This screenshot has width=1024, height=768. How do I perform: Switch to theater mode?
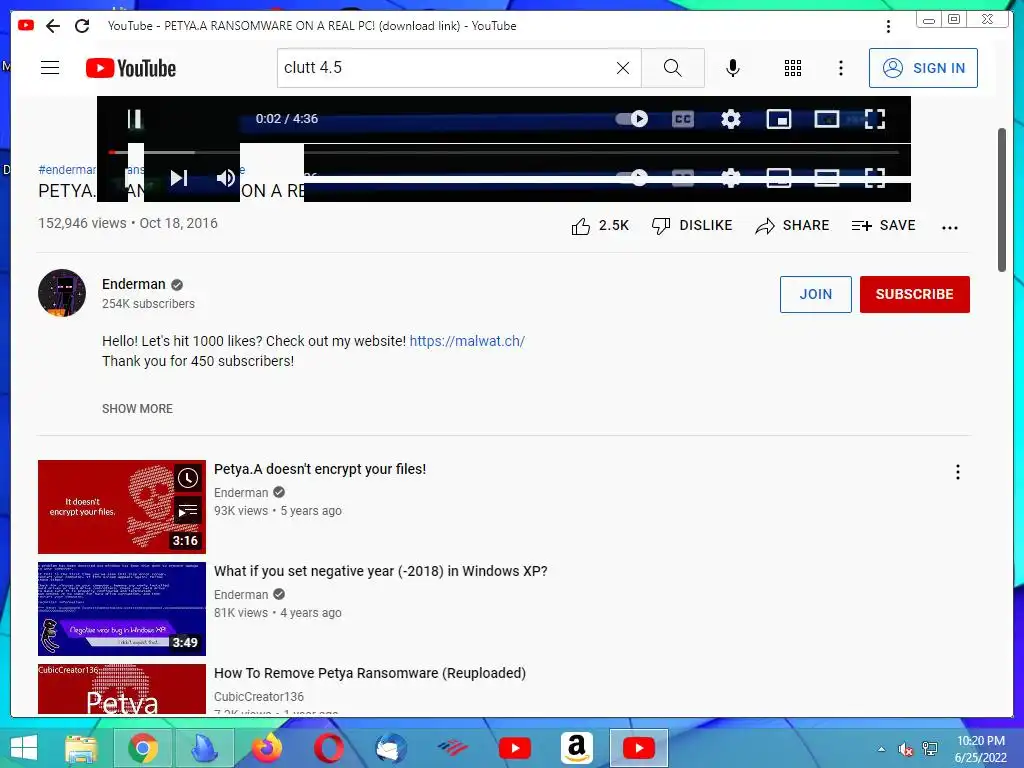click(x=827, y=119)
